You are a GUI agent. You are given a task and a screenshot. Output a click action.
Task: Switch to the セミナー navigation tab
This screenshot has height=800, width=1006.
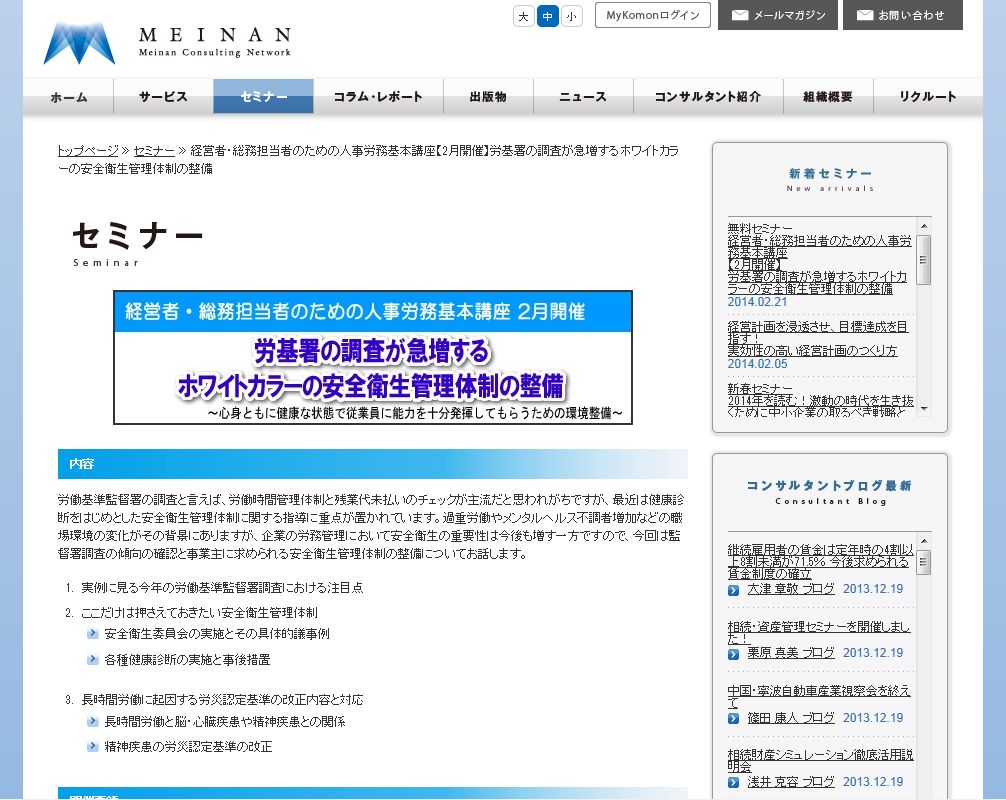pyautogui.click(x=262, y=96)
